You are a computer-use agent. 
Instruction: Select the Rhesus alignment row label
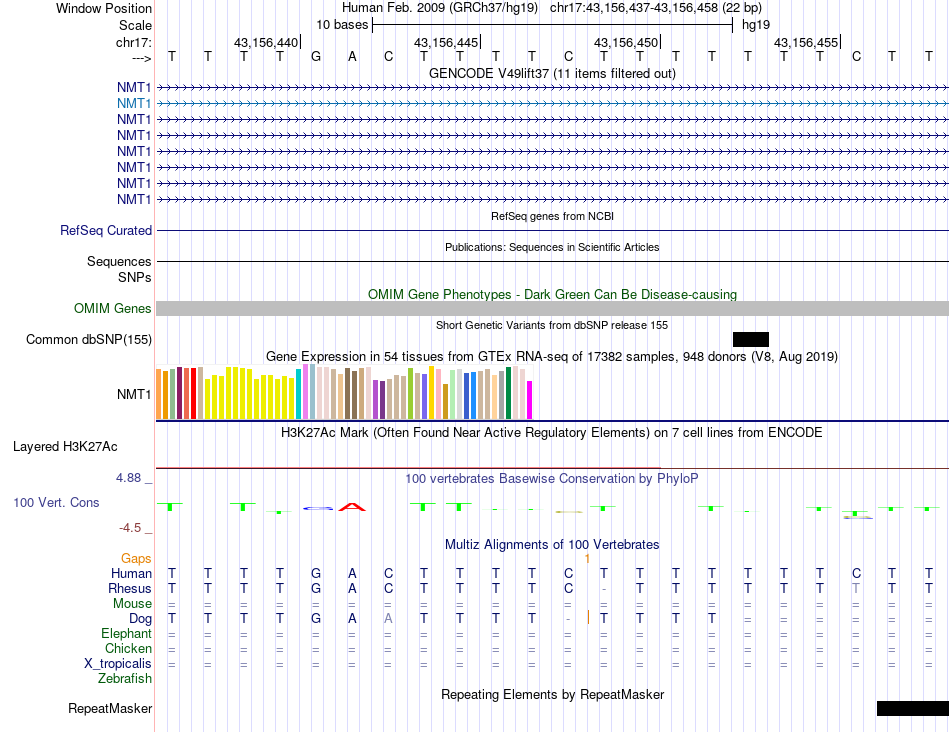(x=130, y=588)
